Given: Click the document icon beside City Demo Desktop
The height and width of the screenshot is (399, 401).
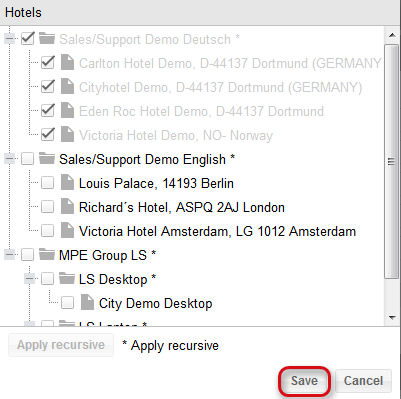Looking at the screenshot, I should [87, 303].
